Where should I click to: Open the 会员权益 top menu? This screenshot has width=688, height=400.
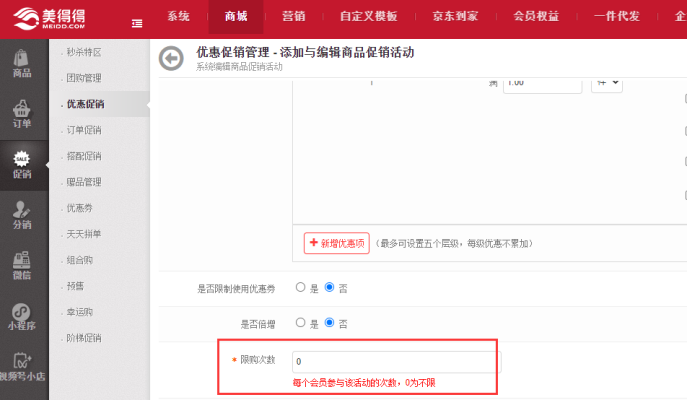[536, 17]
